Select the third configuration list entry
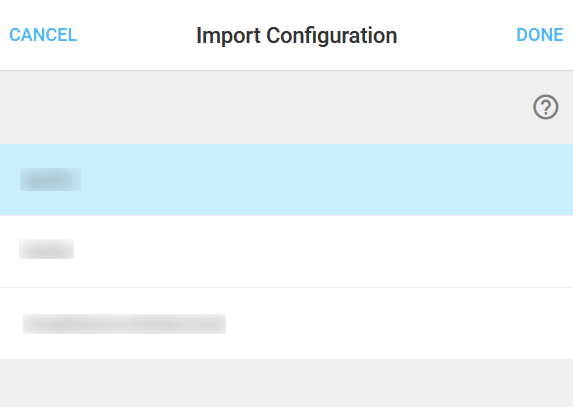 pos(286,323)
